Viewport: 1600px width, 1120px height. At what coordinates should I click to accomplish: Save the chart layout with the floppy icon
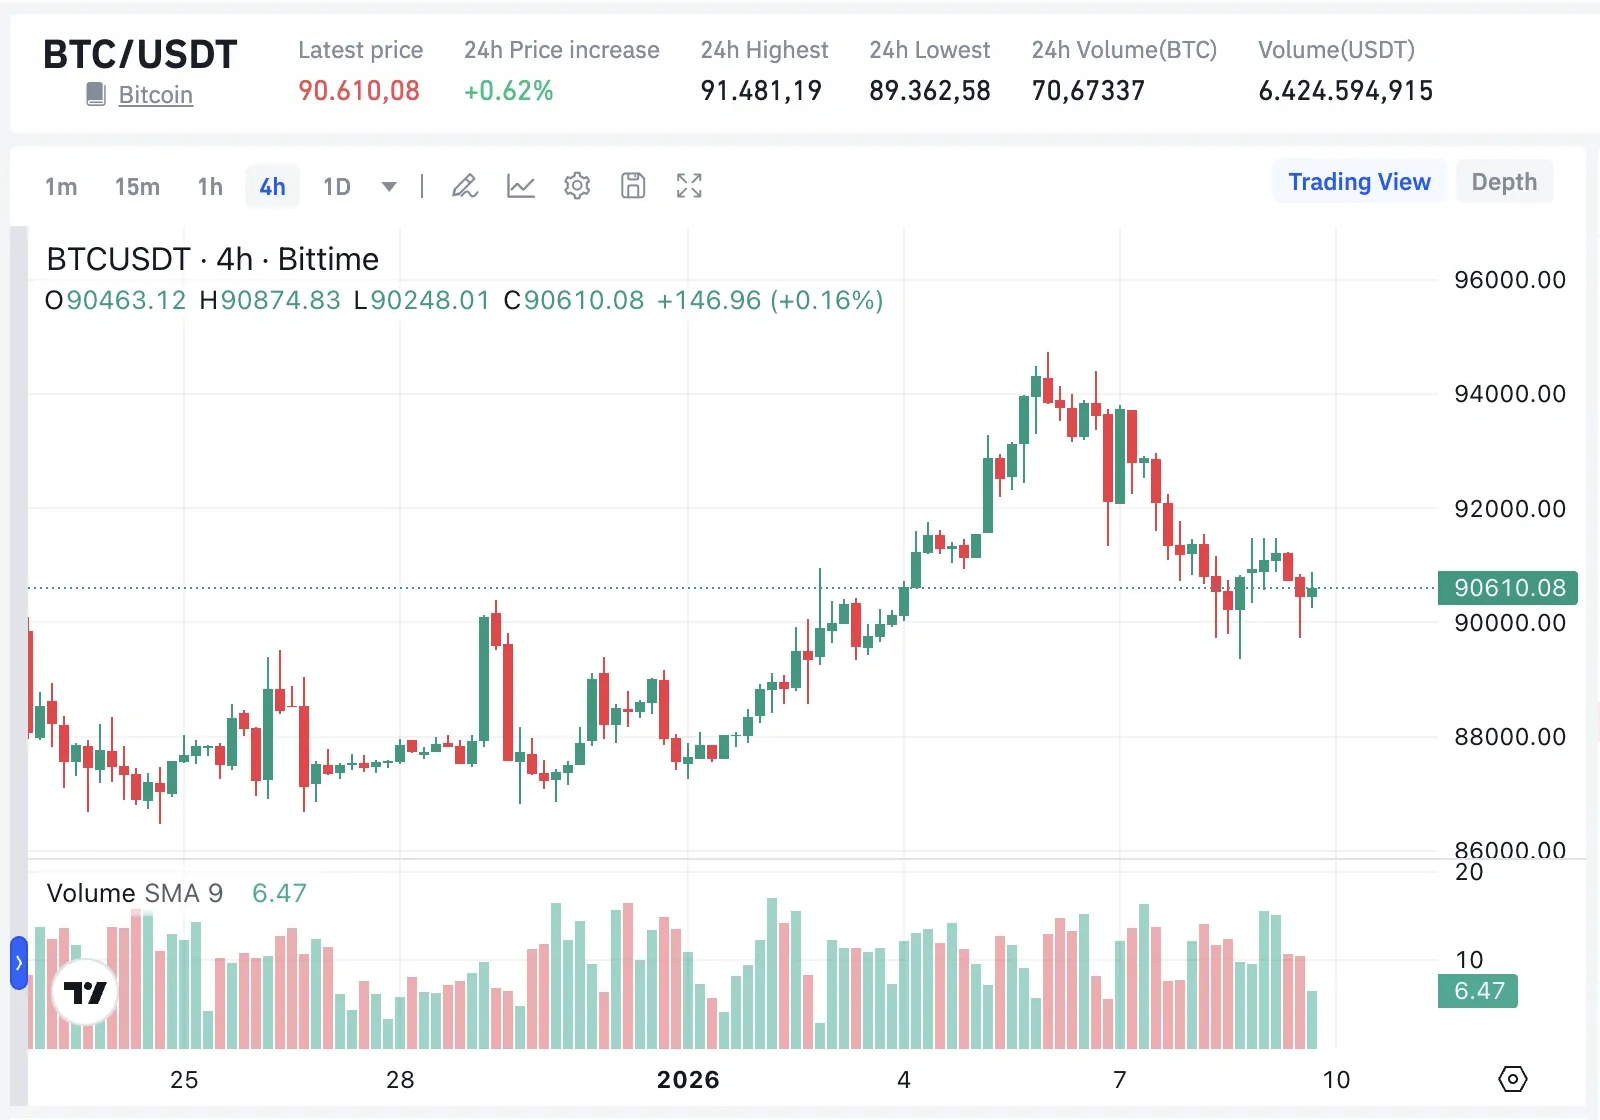tap(632, 186)
